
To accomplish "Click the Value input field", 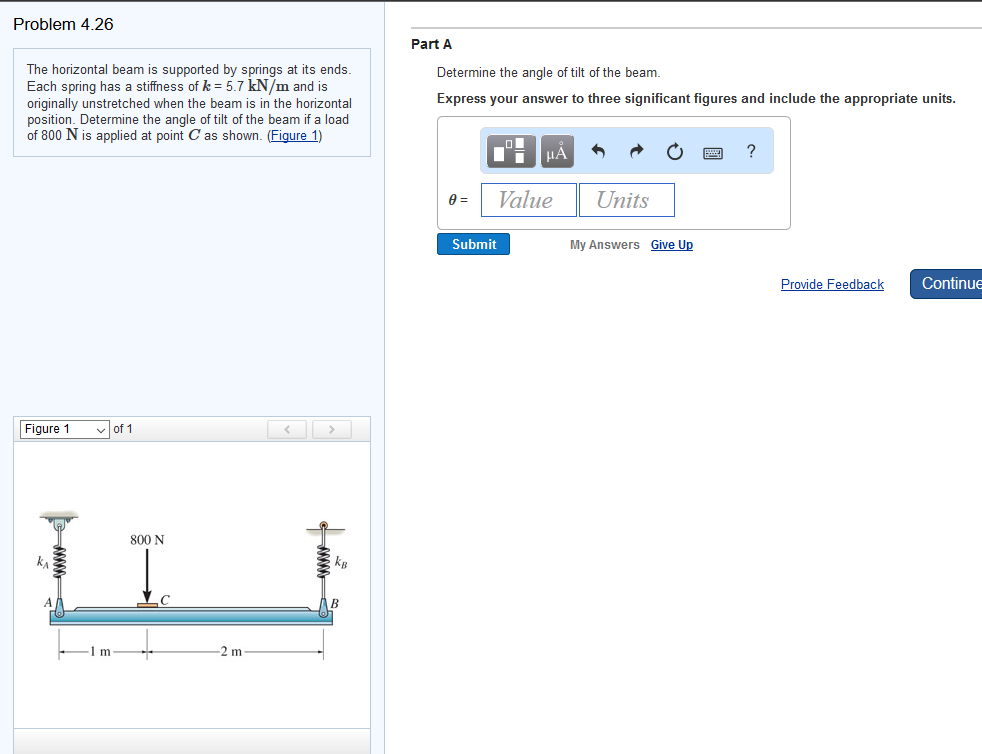I will coord(528,200).
